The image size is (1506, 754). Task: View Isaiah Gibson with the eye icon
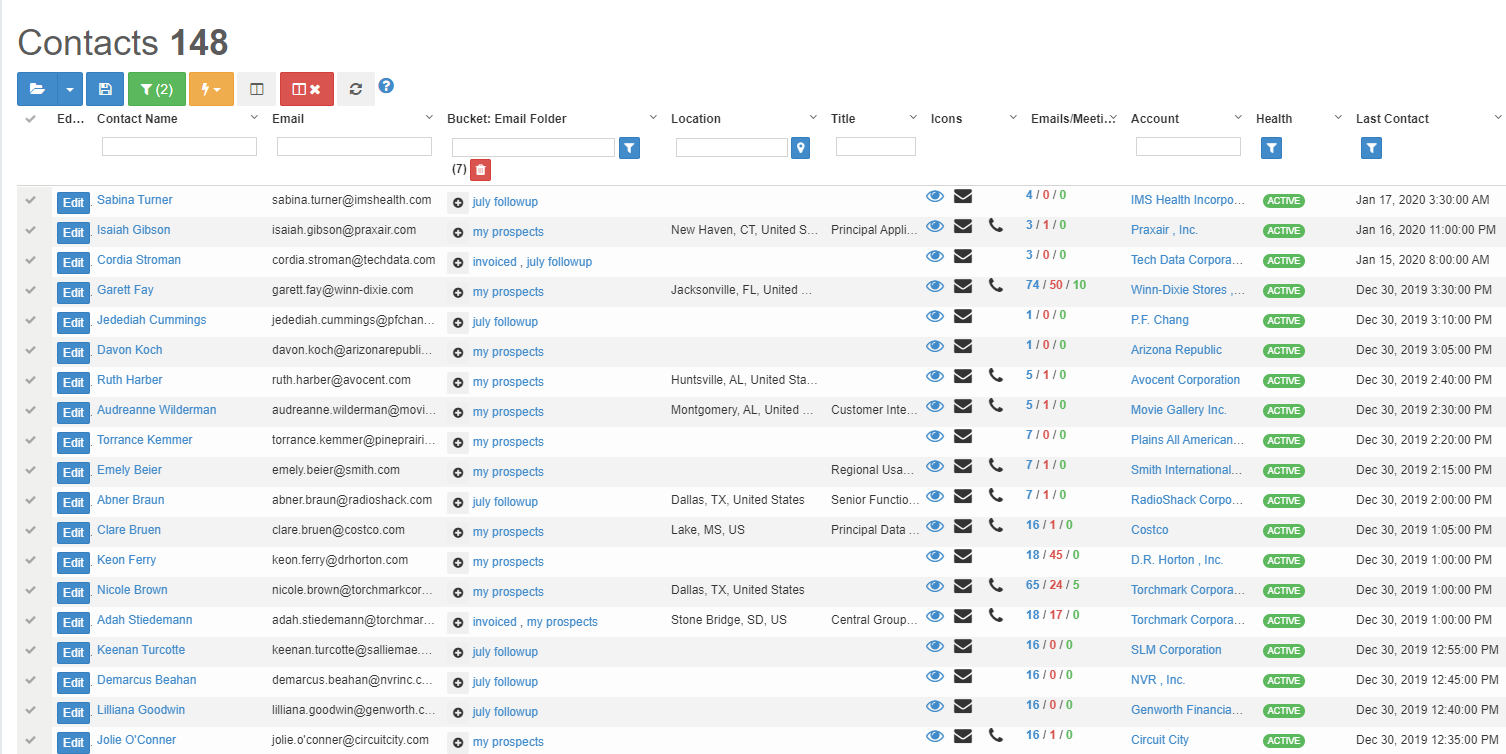click(935, 226)
